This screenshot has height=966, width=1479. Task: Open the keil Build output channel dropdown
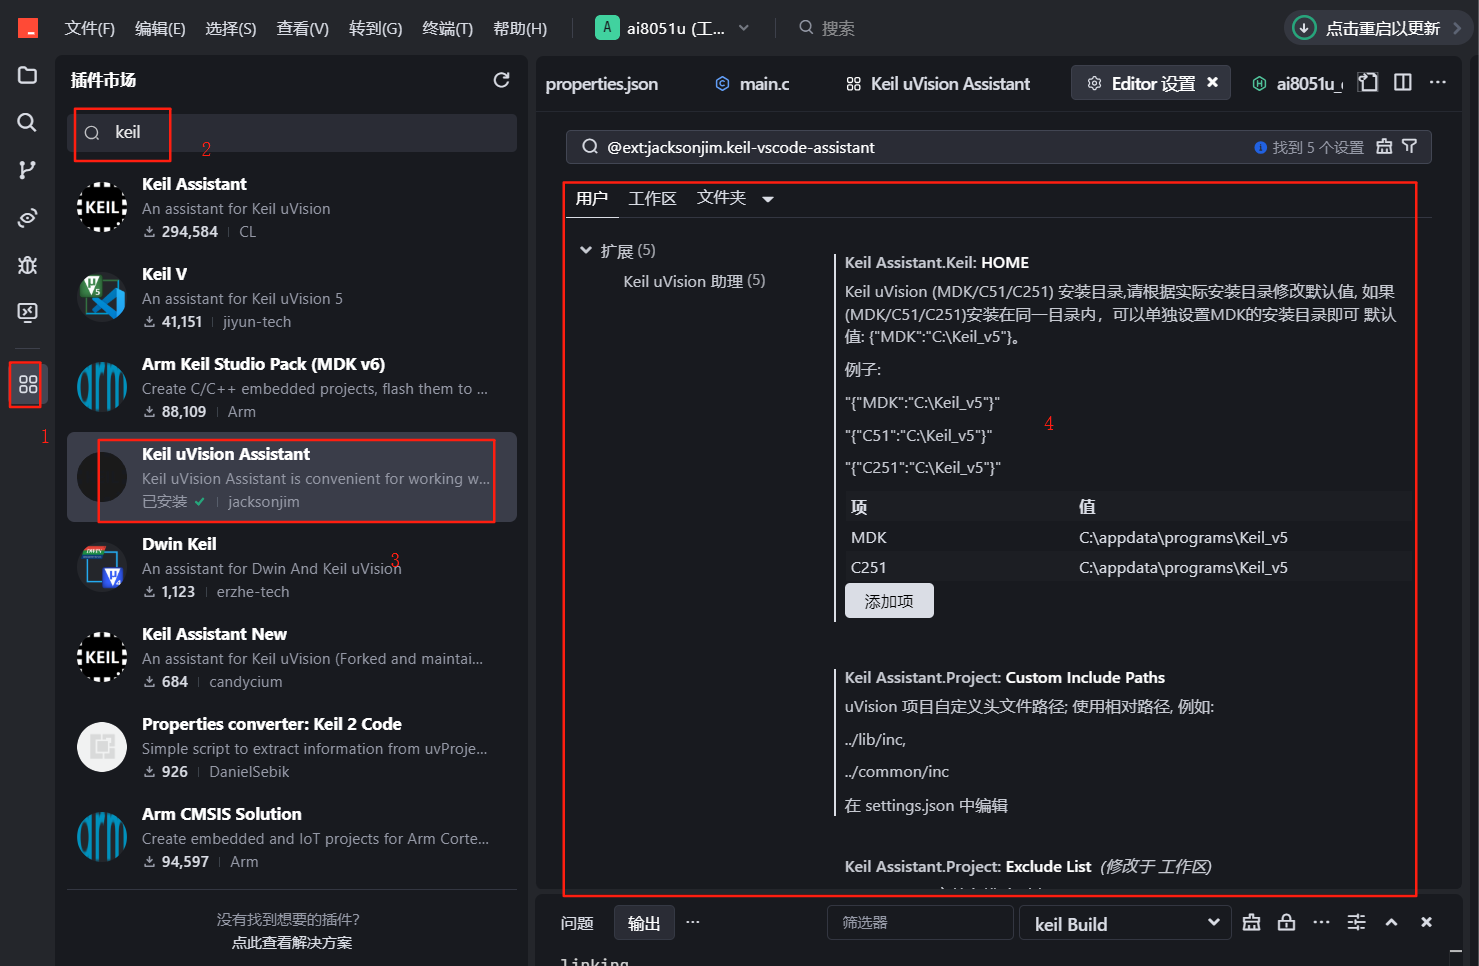(x=1126, y=923)
